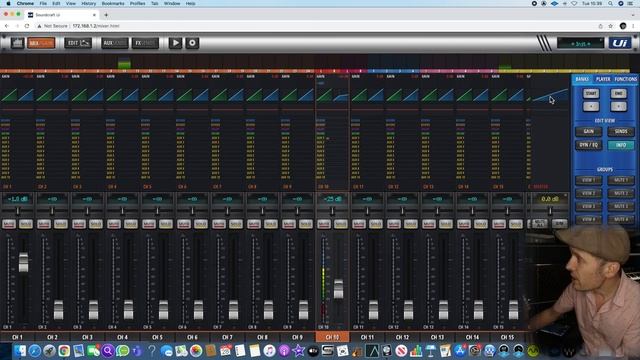The width and height of the screenshot is (640, 360).
Task: Click the Mix/Gain view button
Action: [41, 43]
